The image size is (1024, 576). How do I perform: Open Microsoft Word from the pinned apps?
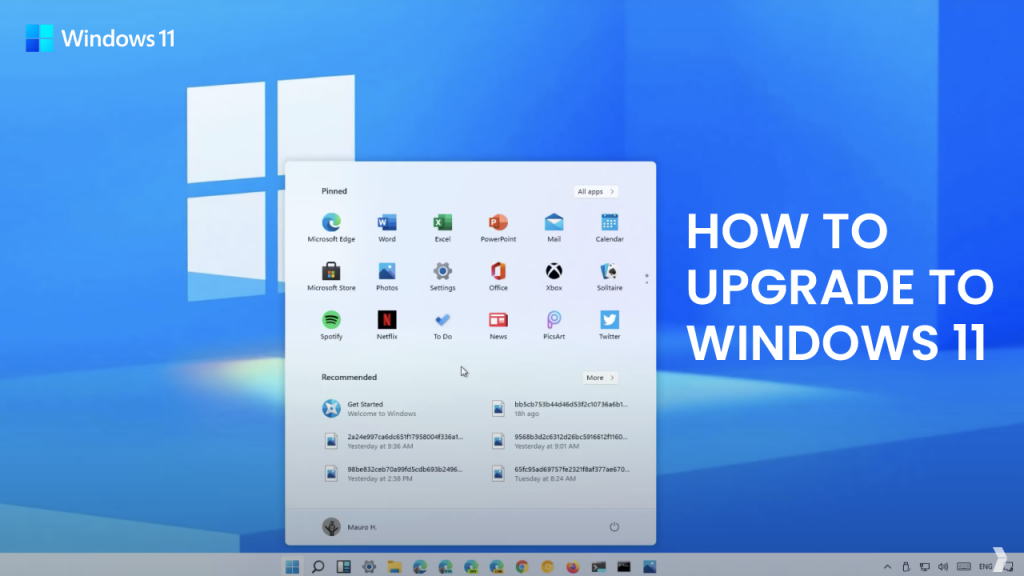tap(387, 223)
